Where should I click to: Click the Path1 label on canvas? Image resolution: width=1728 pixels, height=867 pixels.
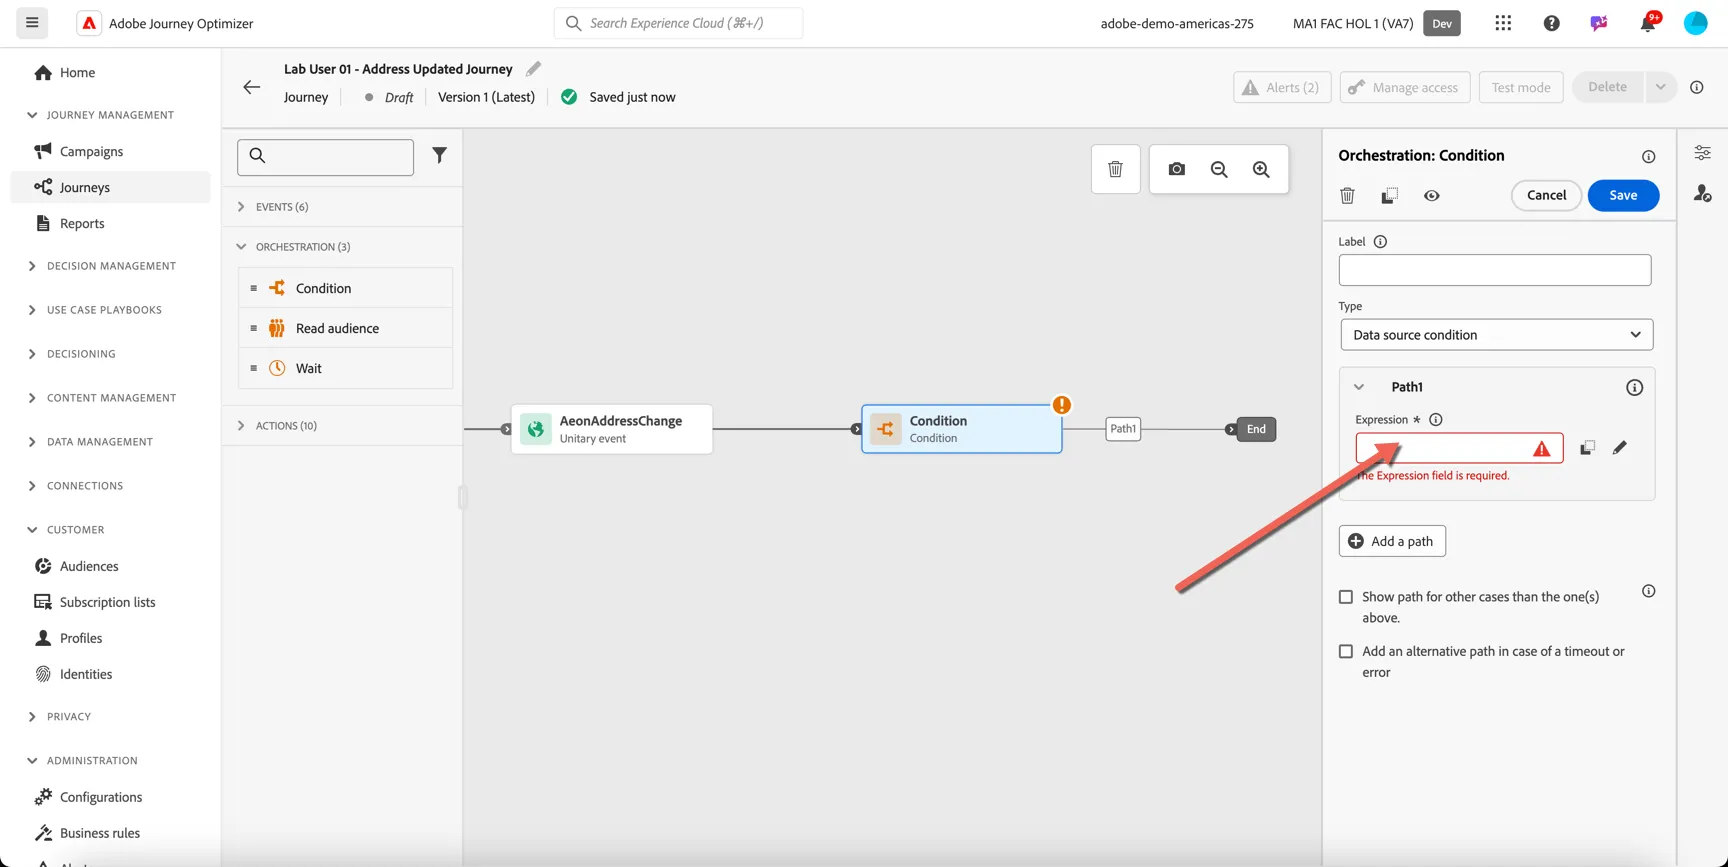(x=1123, y=429)
